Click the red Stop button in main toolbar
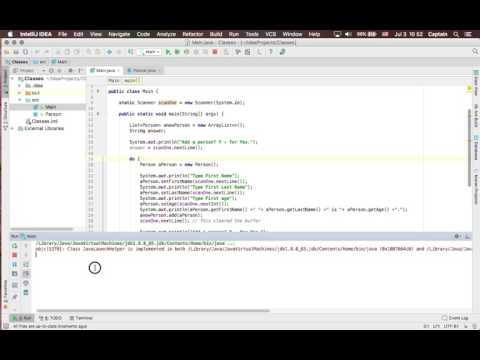 point(215,52)
